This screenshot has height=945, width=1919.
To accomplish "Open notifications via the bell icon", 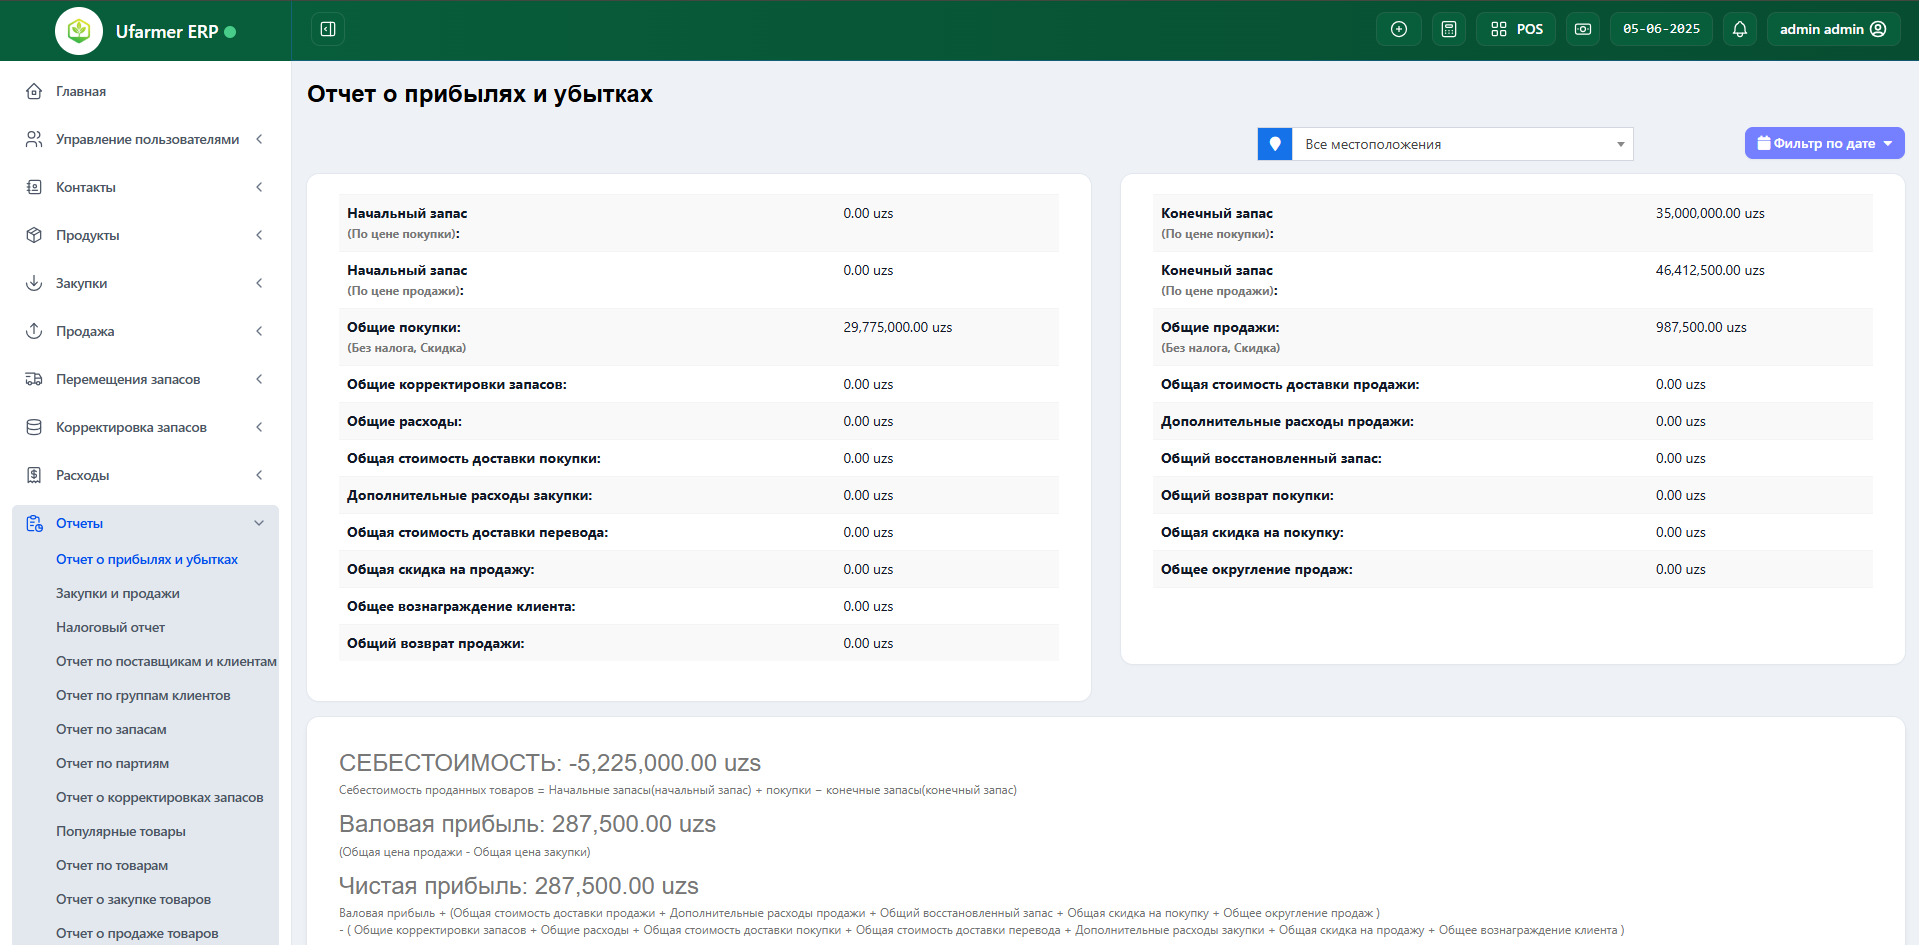I will (1739, 29).
